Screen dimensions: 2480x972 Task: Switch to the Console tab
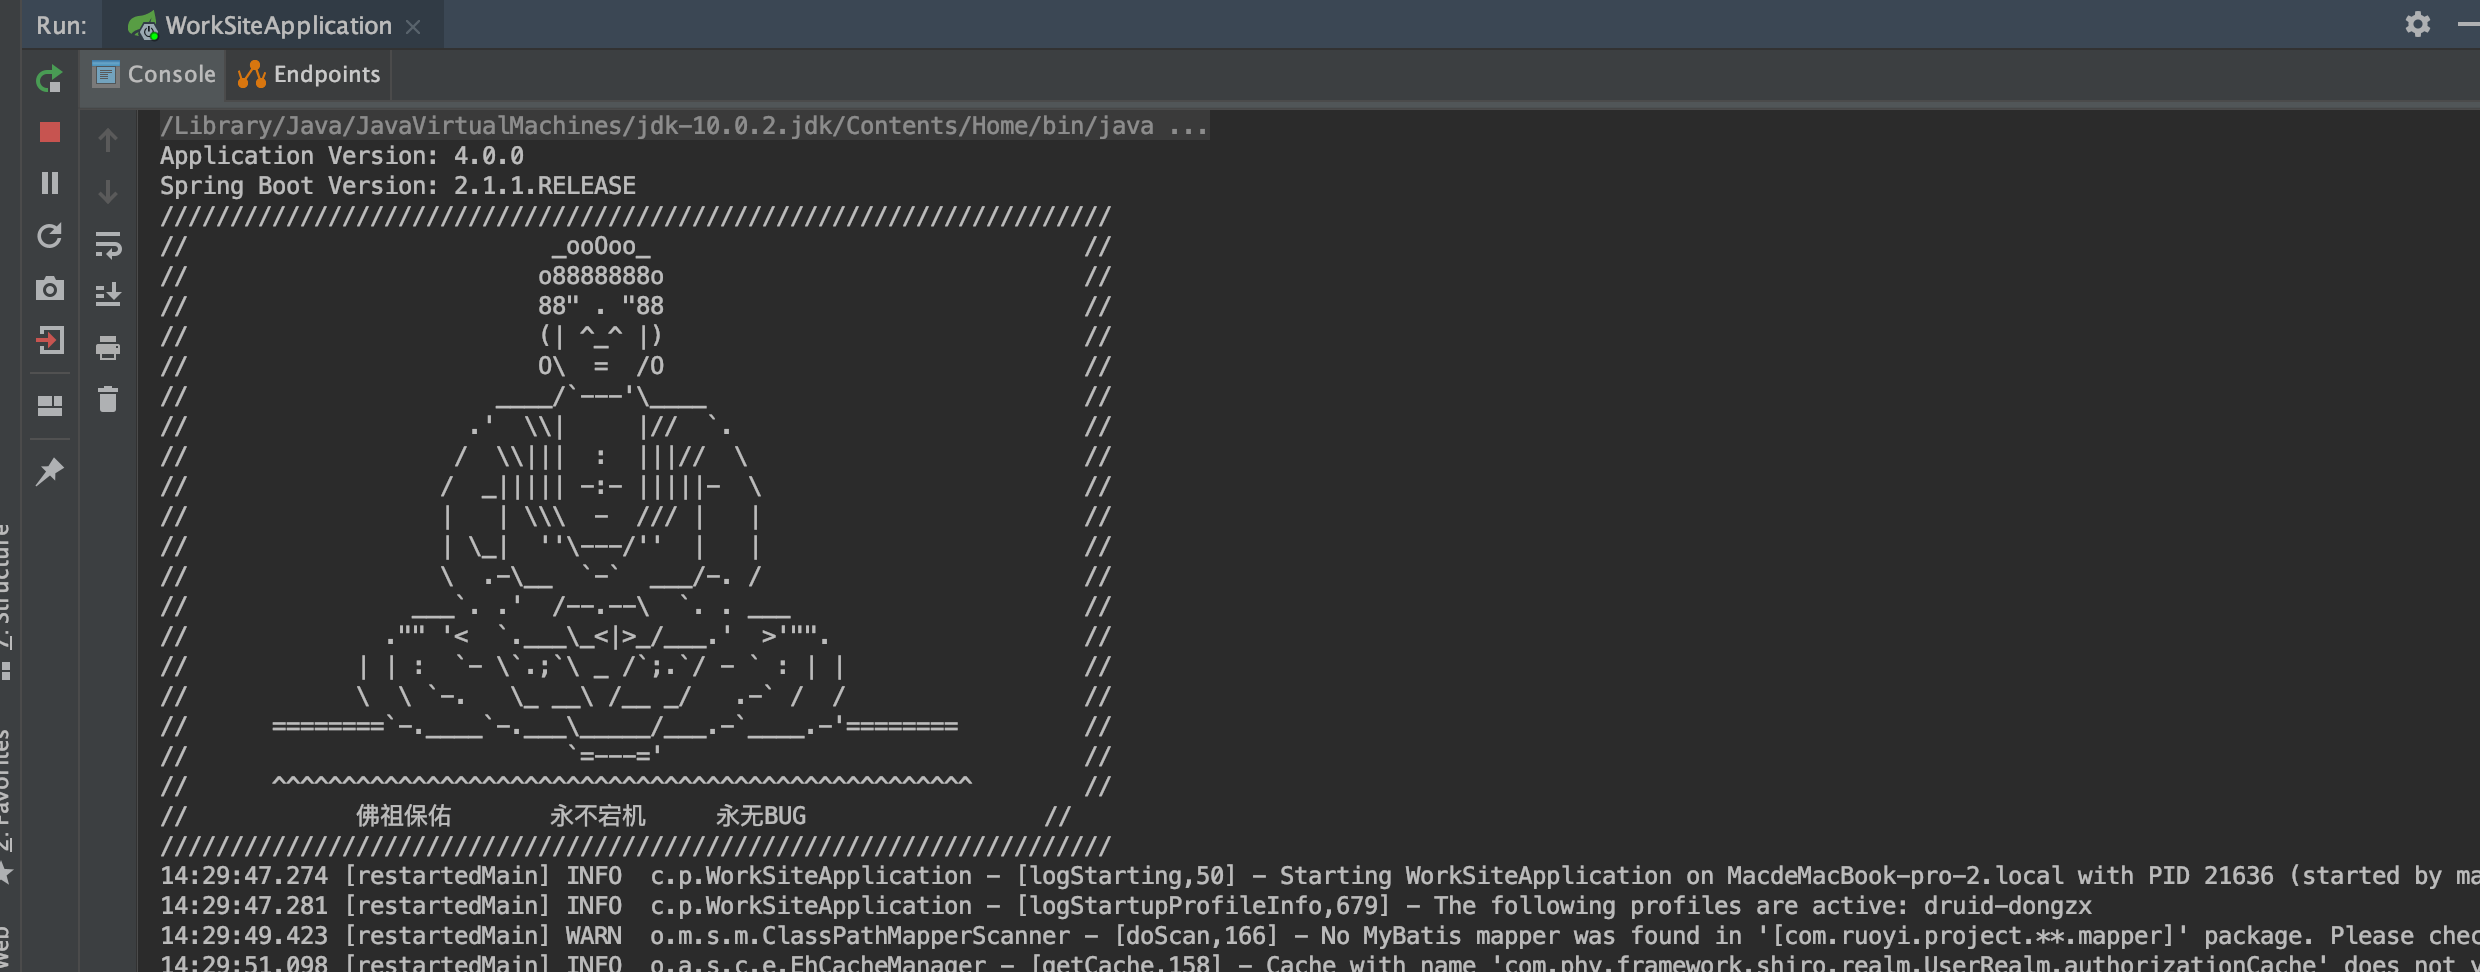154,75
